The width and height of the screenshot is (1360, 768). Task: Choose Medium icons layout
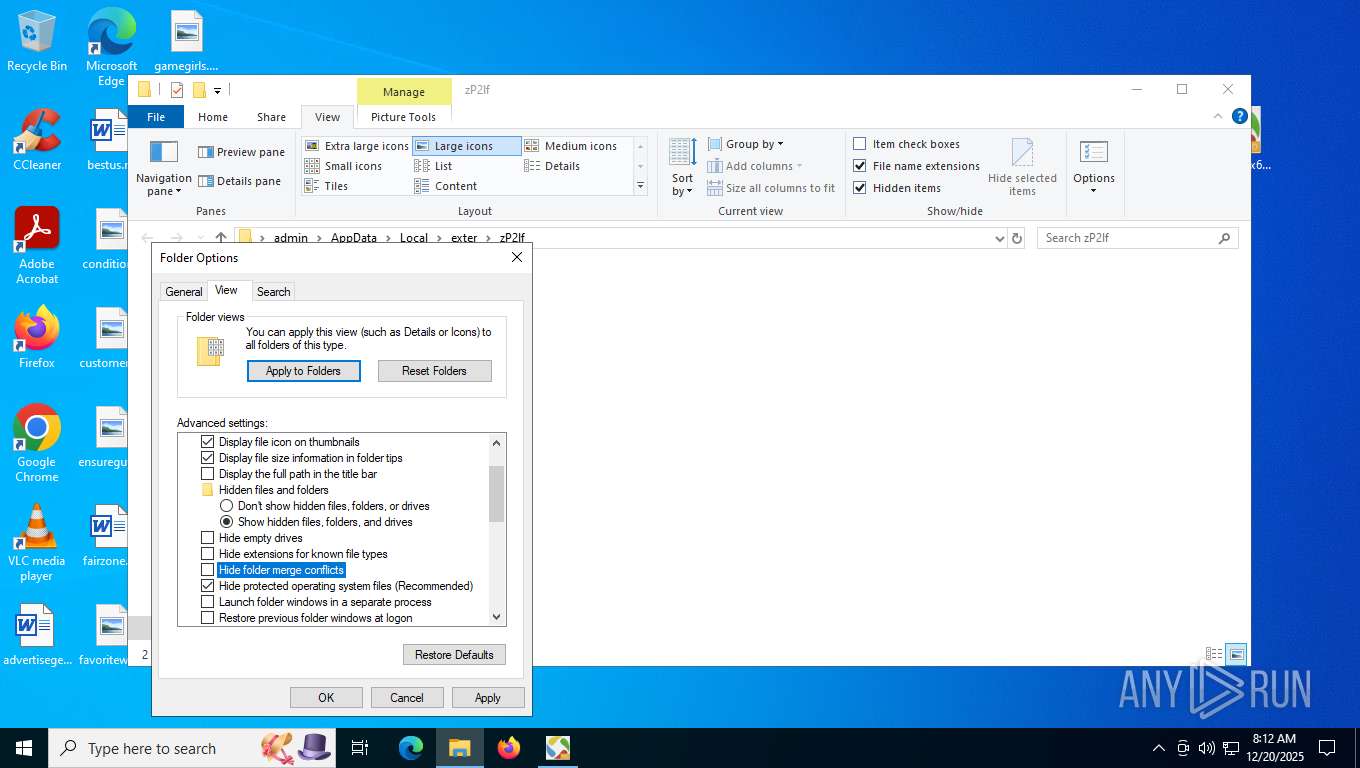pyautogui.click(x=571, y=146)
